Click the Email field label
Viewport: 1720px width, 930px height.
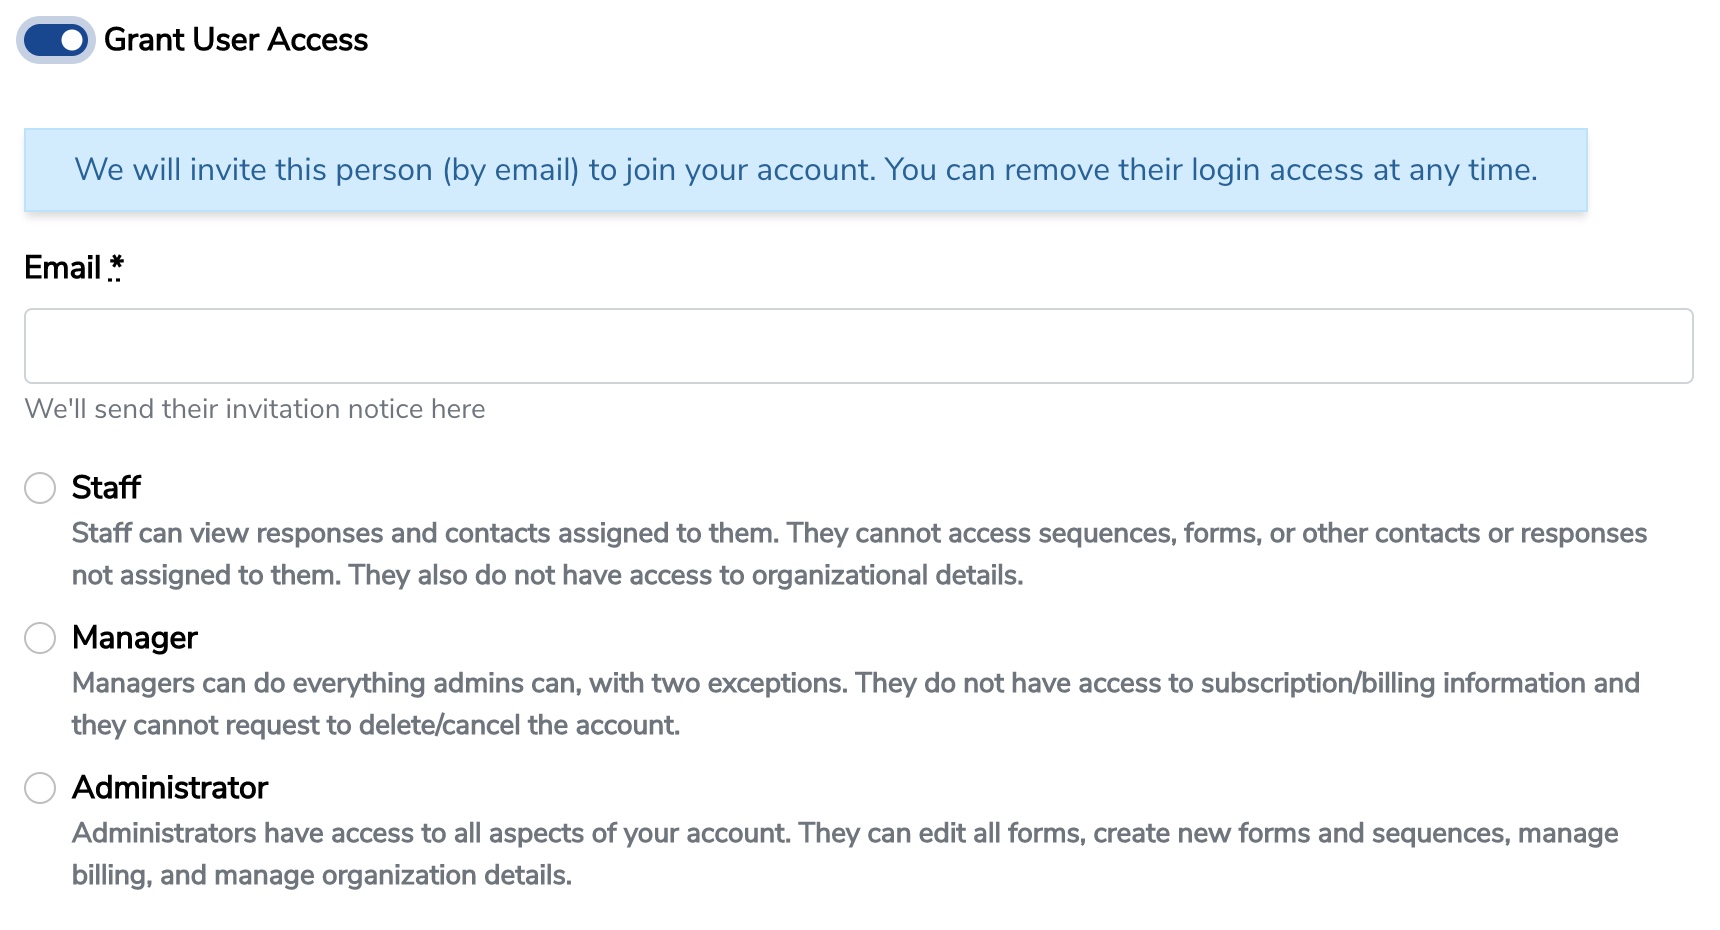point(62,268)
